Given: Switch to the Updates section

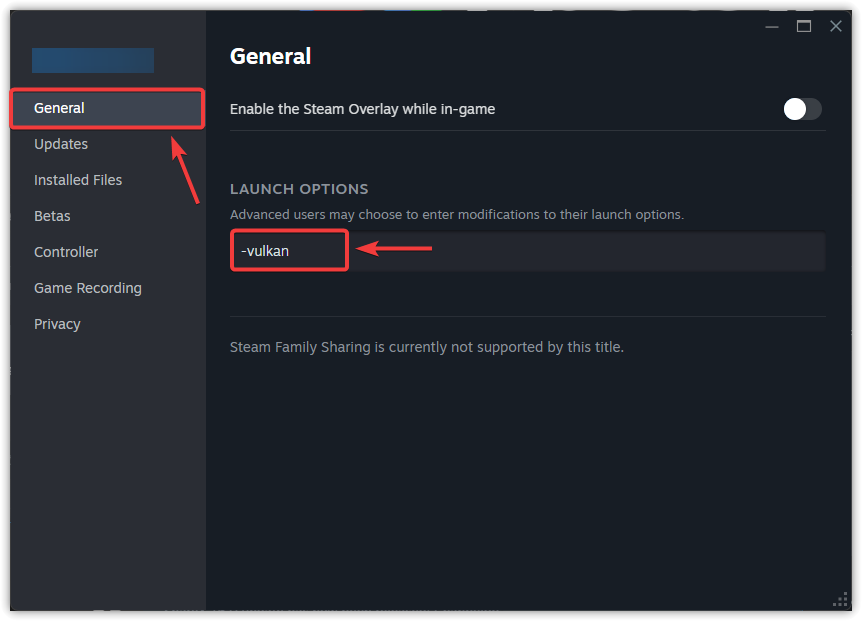Looking at the screenshot, I should click(x=61, y=143).
